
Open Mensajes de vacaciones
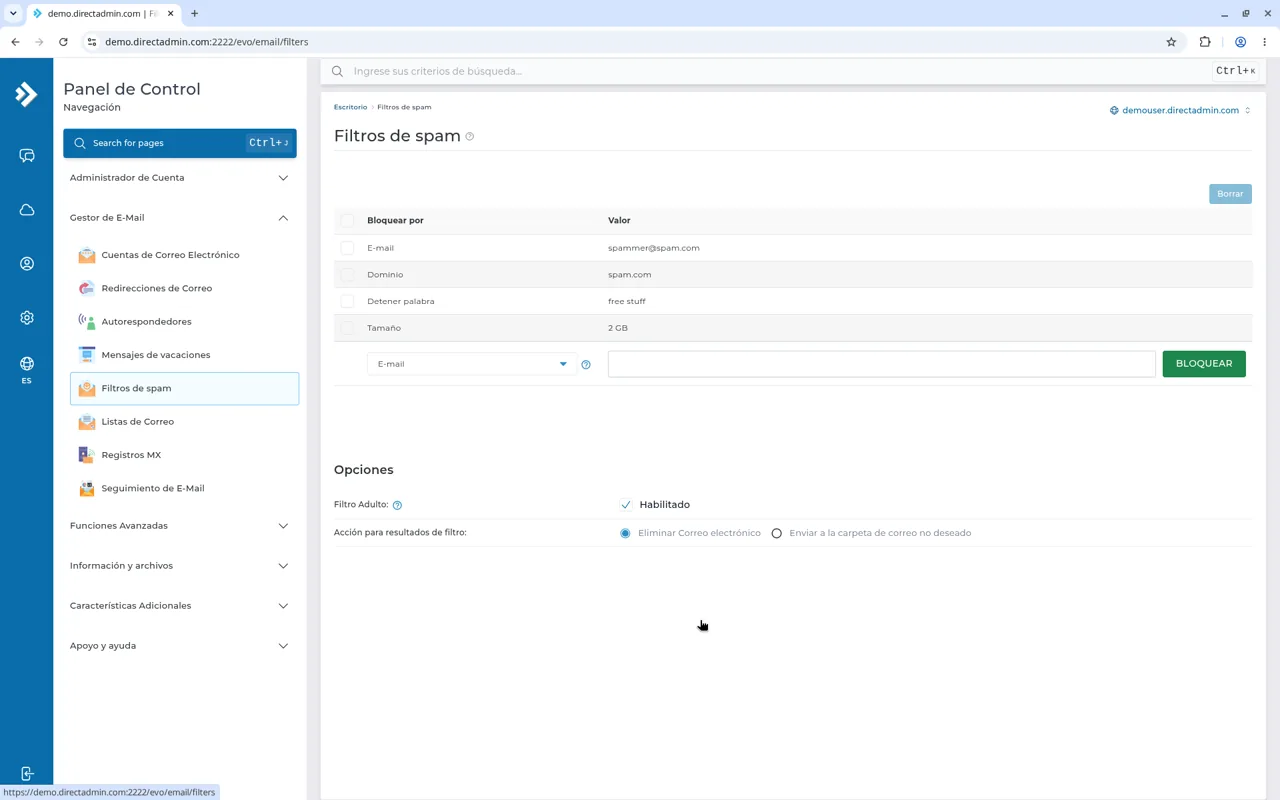tap(184, 355)
